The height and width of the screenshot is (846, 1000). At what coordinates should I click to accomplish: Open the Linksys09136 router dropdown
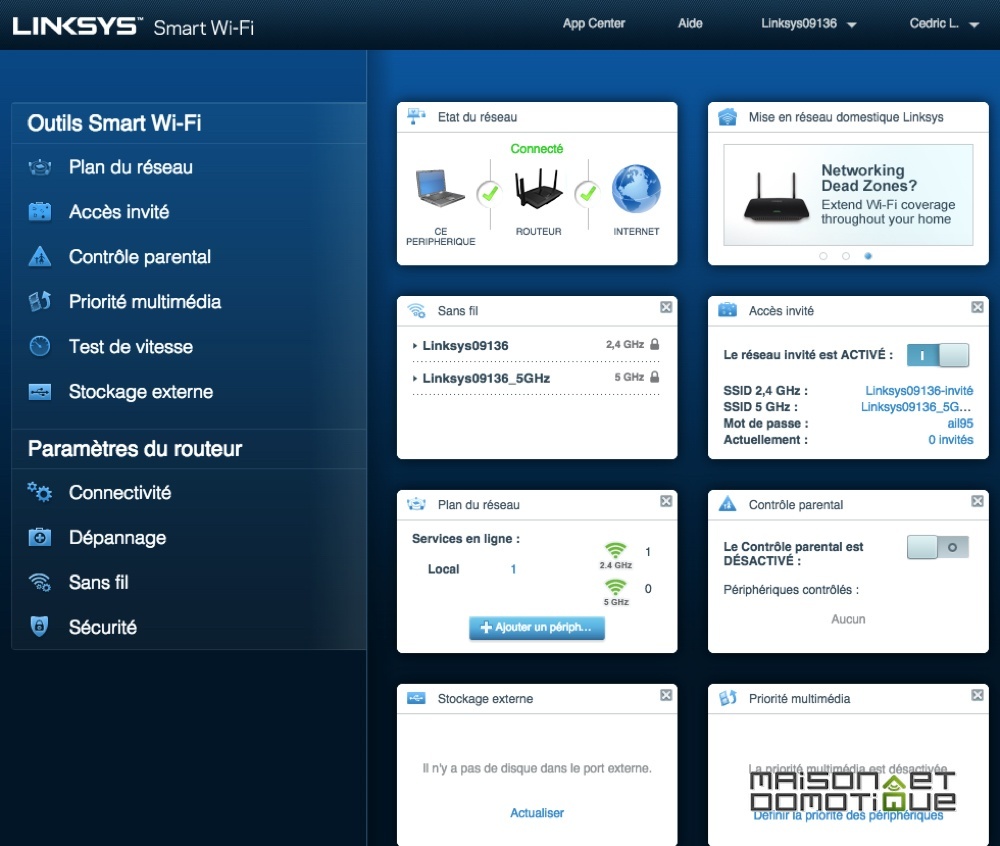click(x=808, y=24)
